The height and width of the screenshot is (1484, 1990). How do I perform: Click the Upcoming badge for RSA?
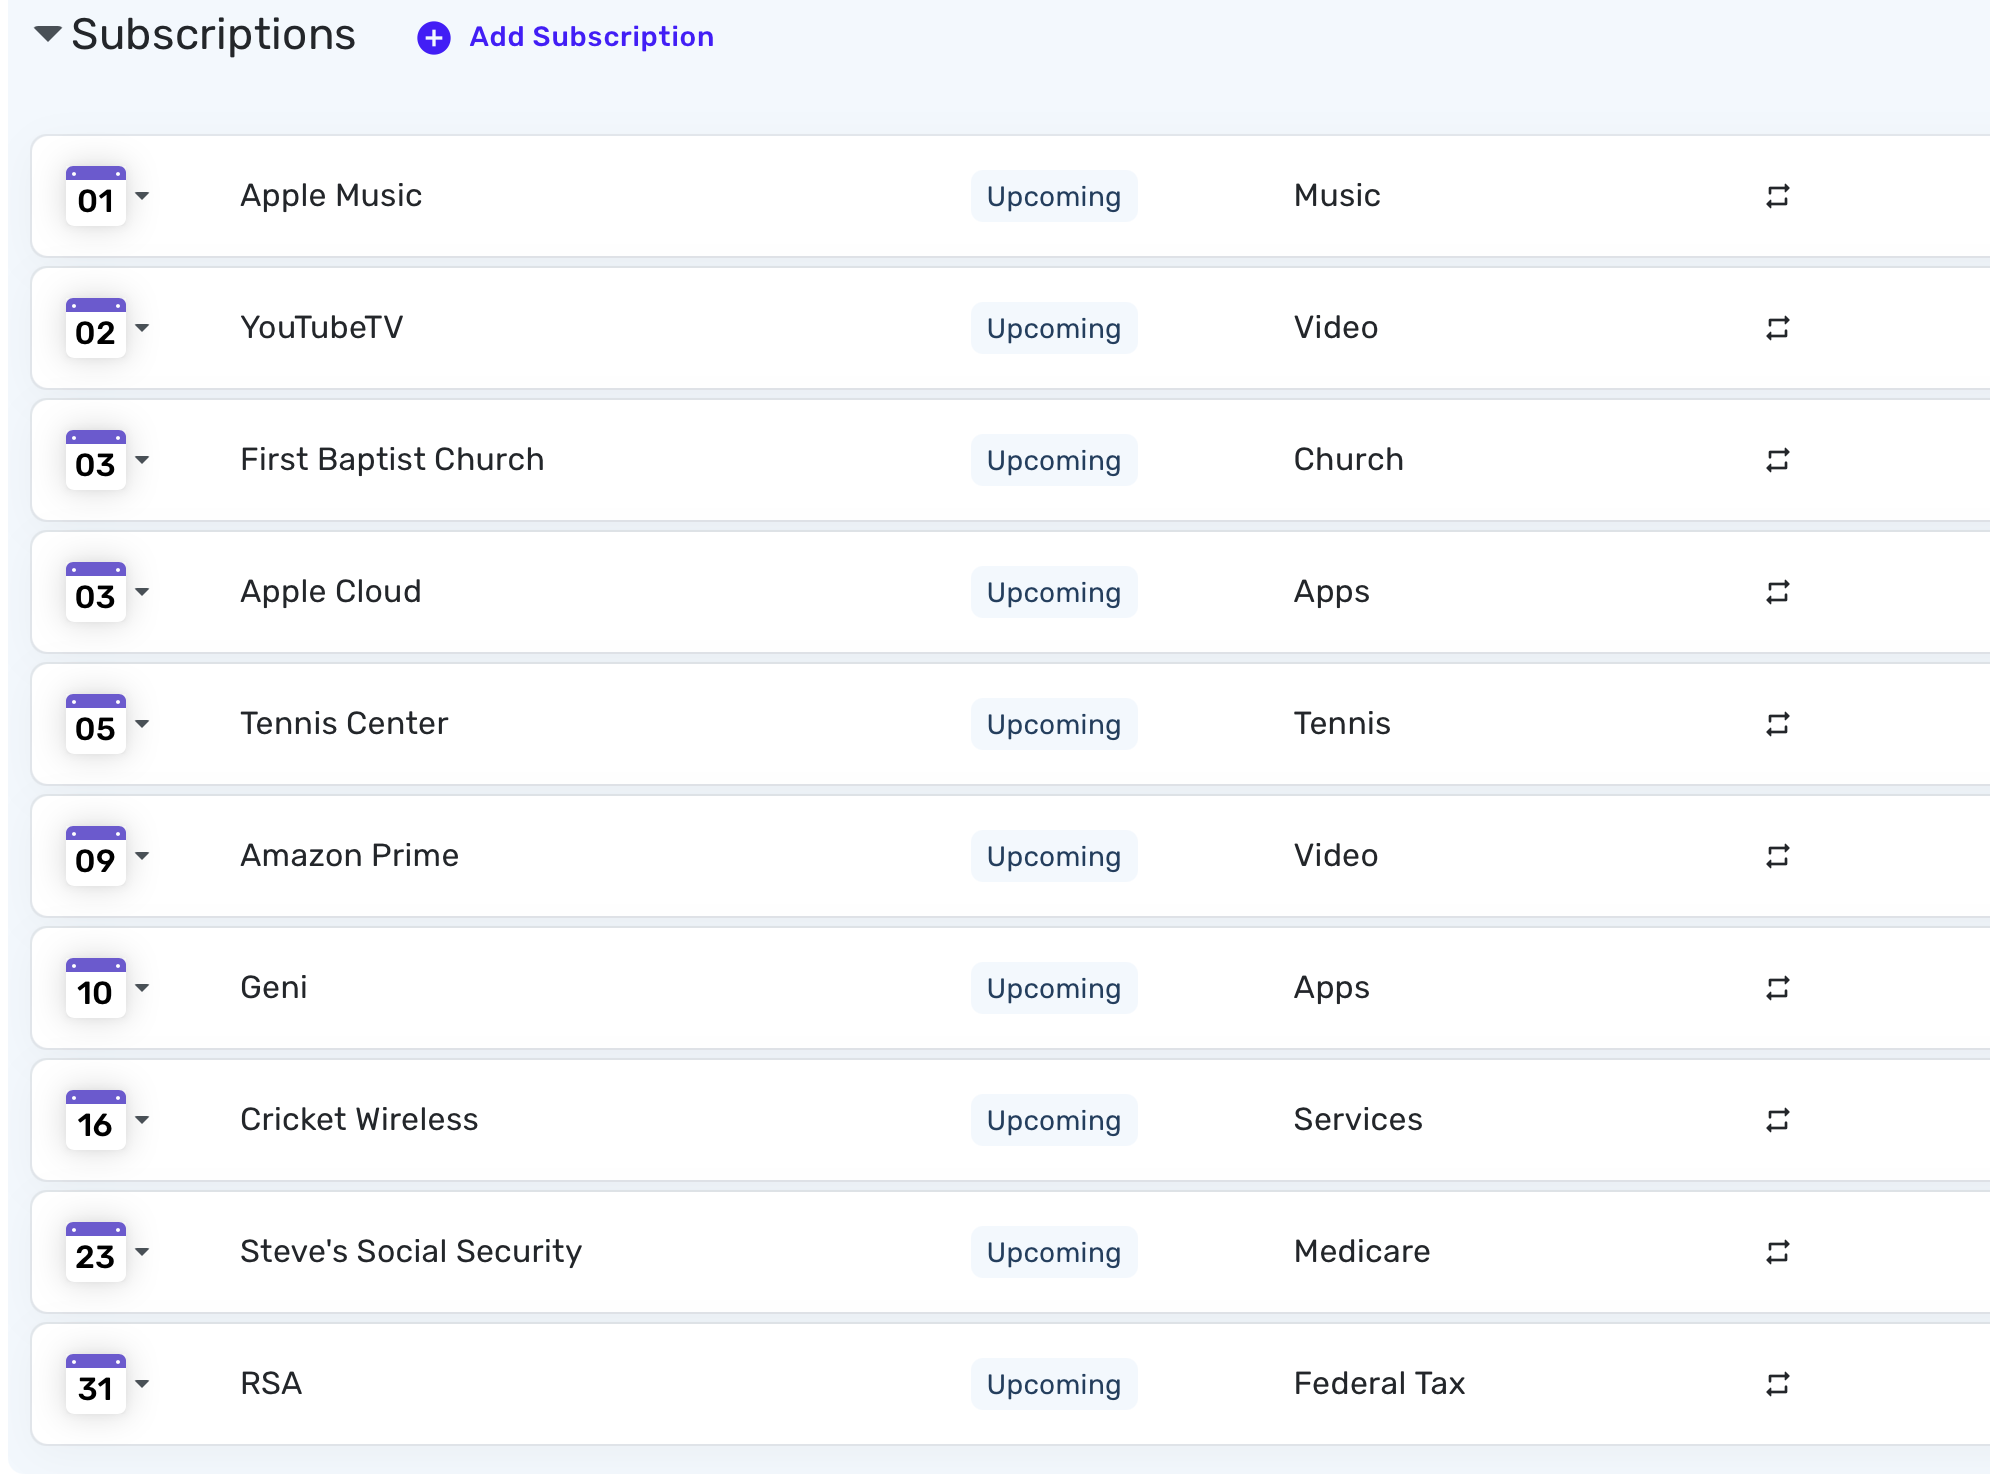[1054, 1384]
